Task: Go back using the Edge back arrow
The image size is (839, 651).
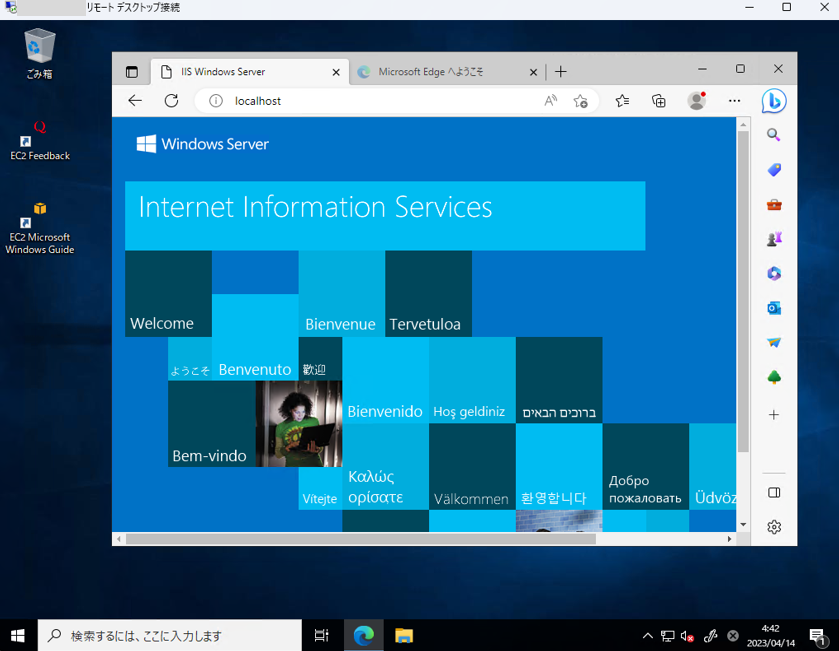Action: click(135, 101)
